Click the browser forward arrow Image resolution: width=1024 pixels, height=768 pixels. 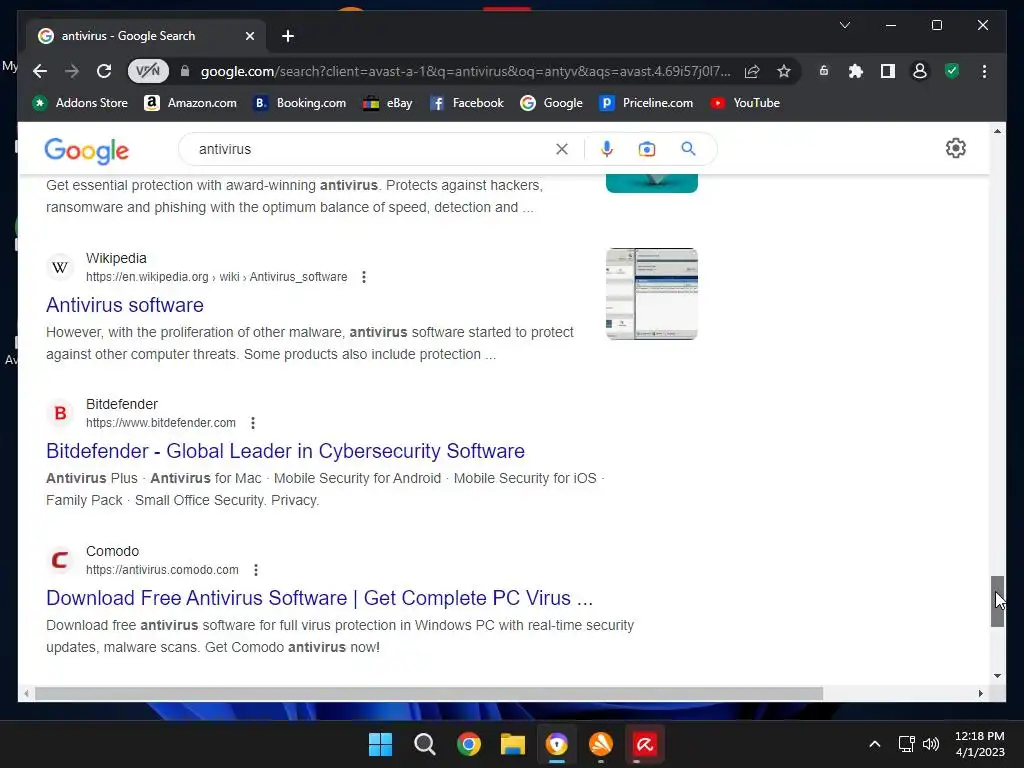pyautogui.click(x=72, y=71)
